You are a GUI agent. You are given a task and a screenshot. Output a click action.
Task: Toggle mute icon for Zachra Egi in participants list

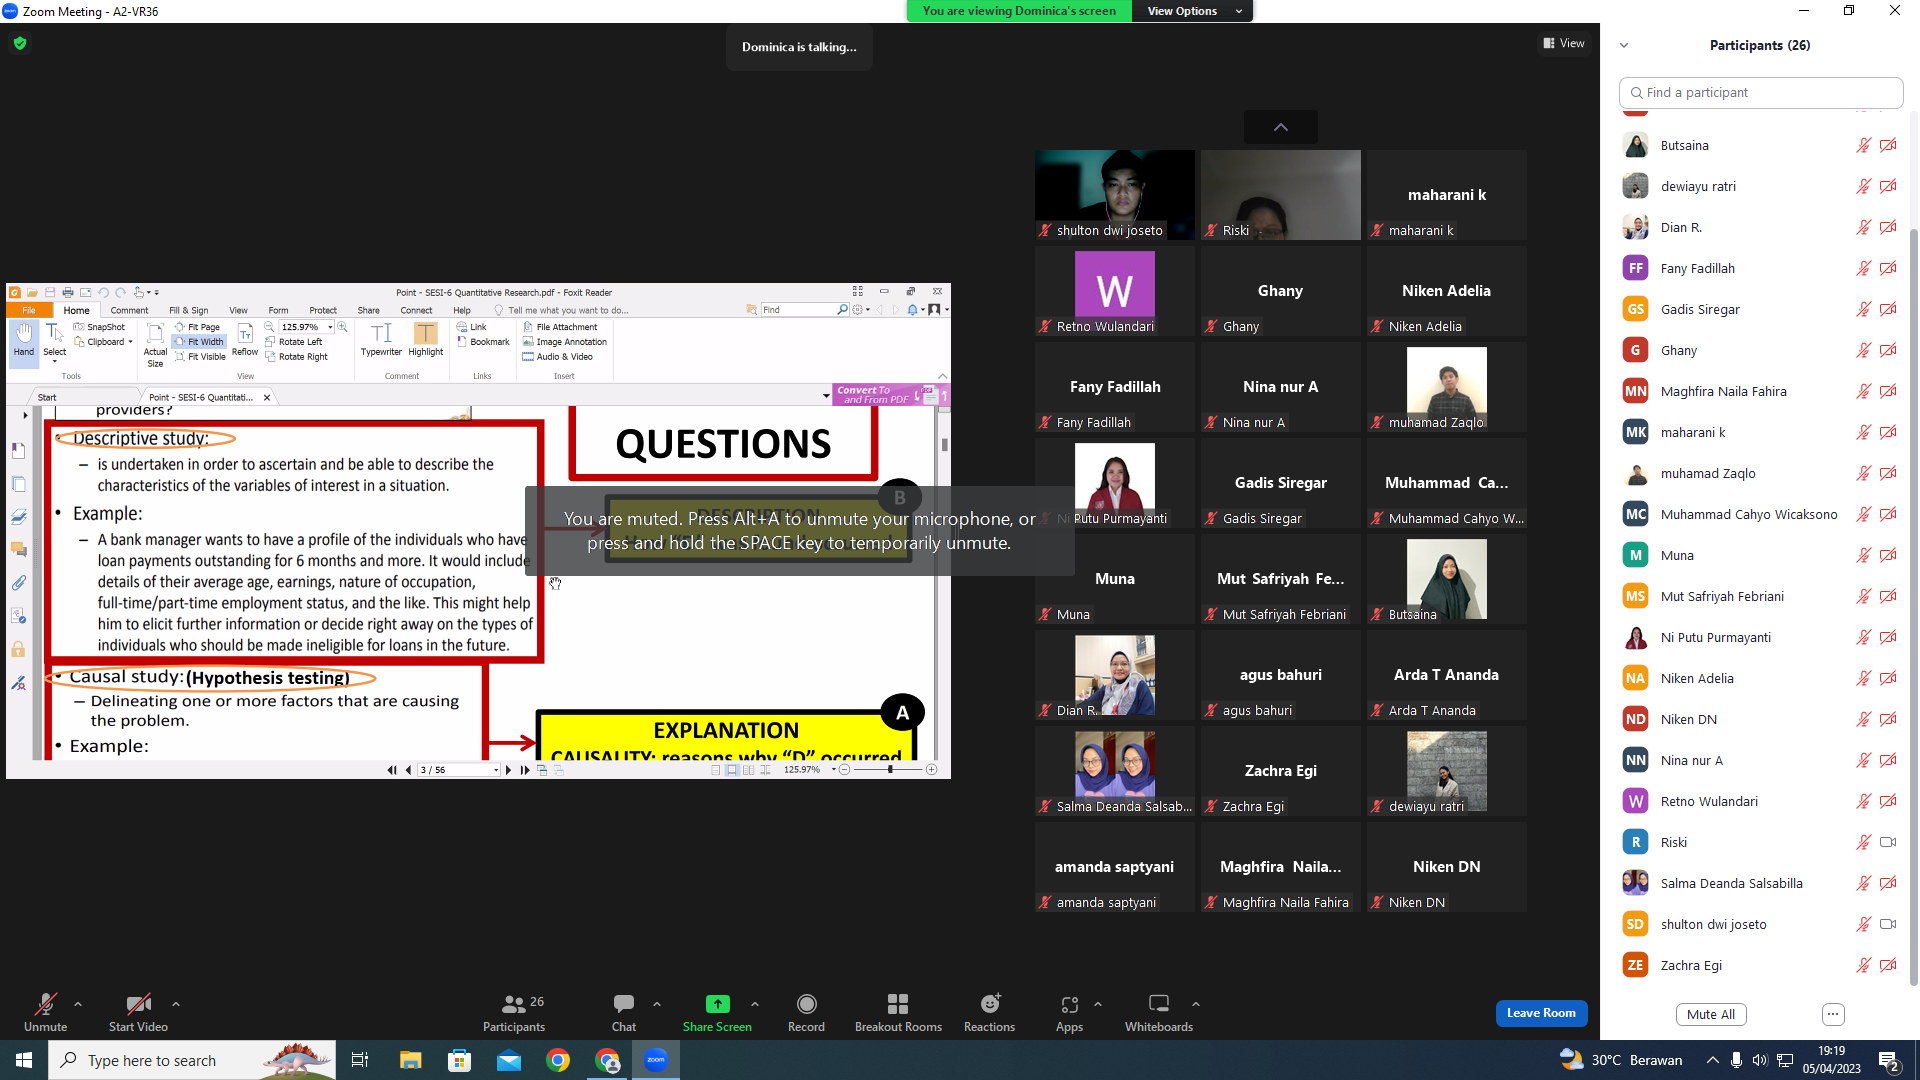coord(1863,965)
